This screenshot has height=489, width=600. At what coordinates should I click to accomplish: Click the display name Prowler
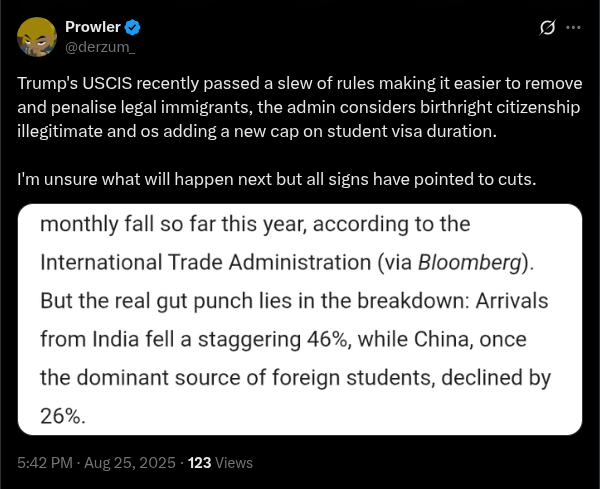pos(93,27)
